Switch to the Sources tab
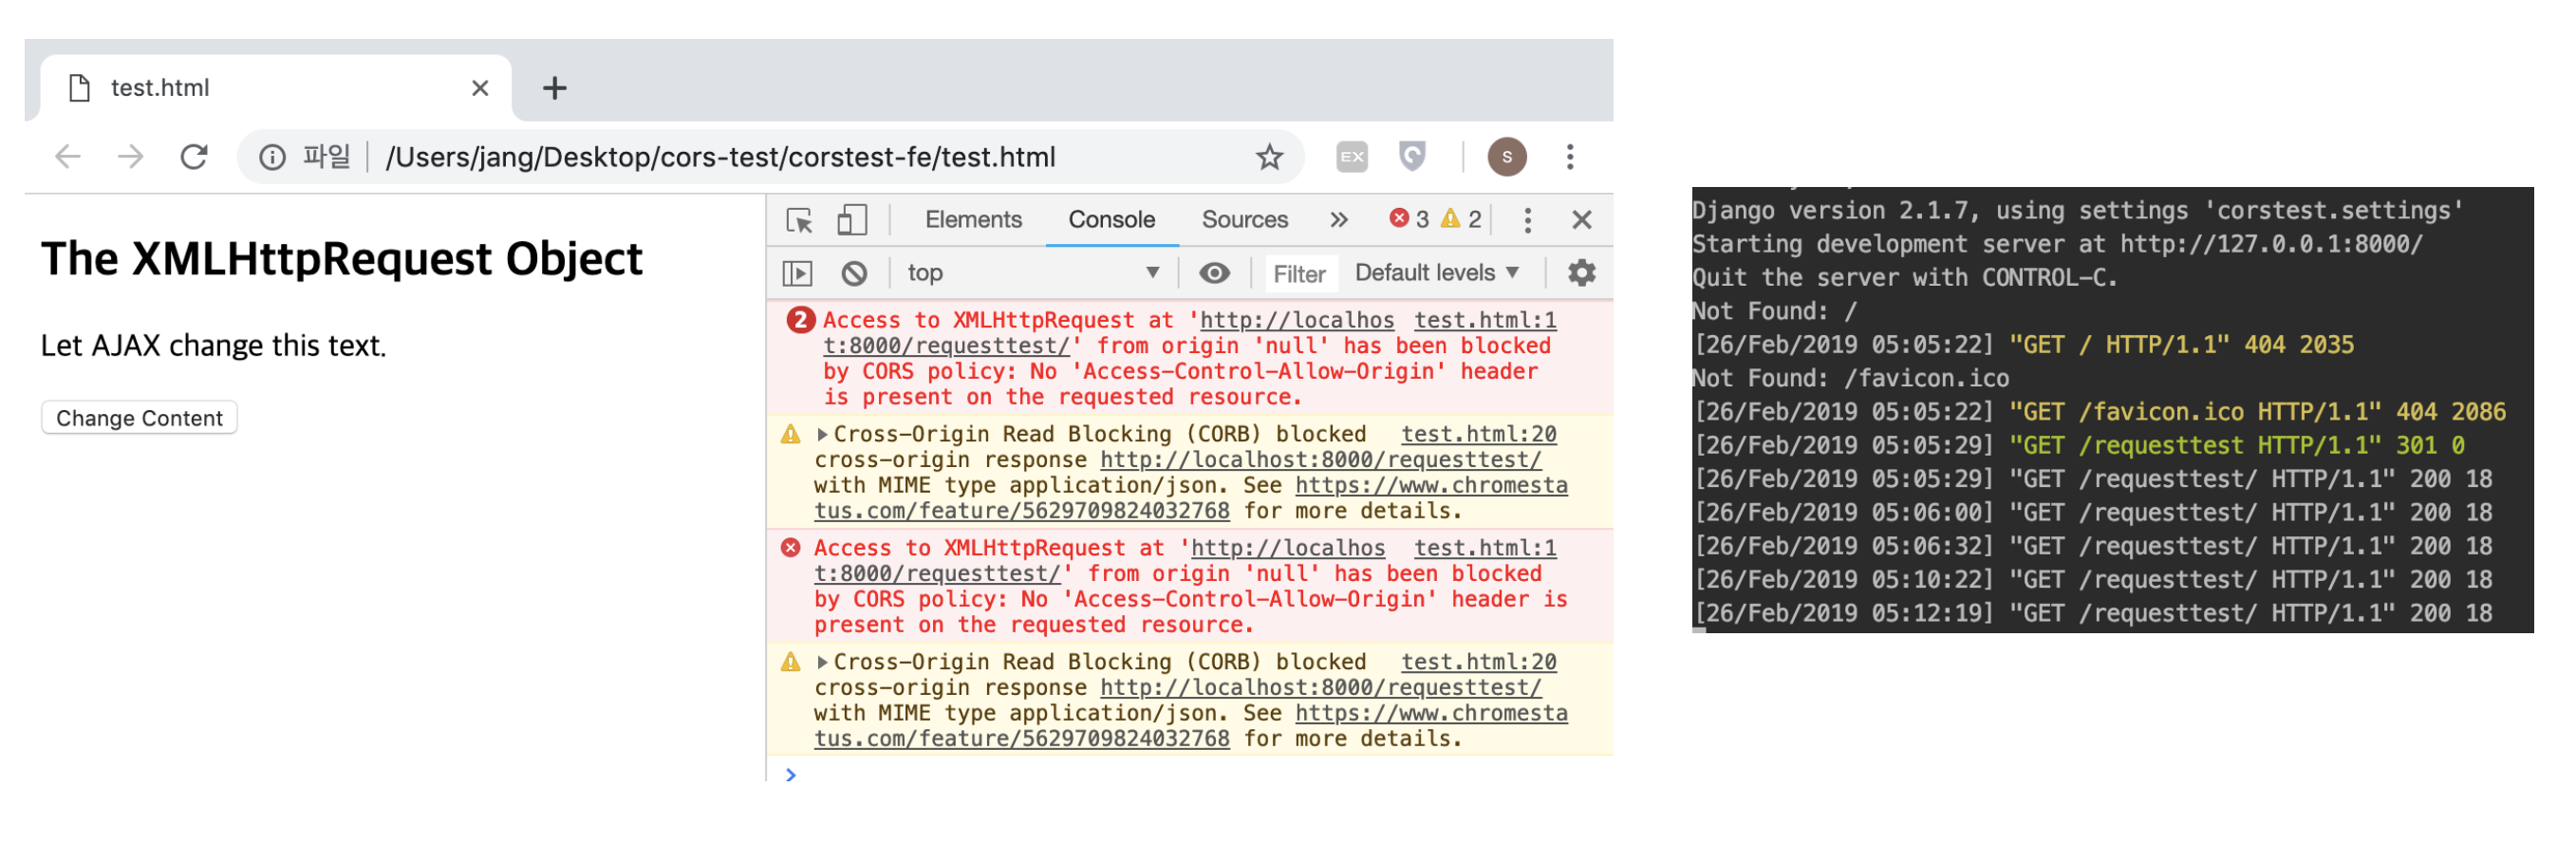Viewport: 2576px width, 843px height. [x=1244, y=220]
